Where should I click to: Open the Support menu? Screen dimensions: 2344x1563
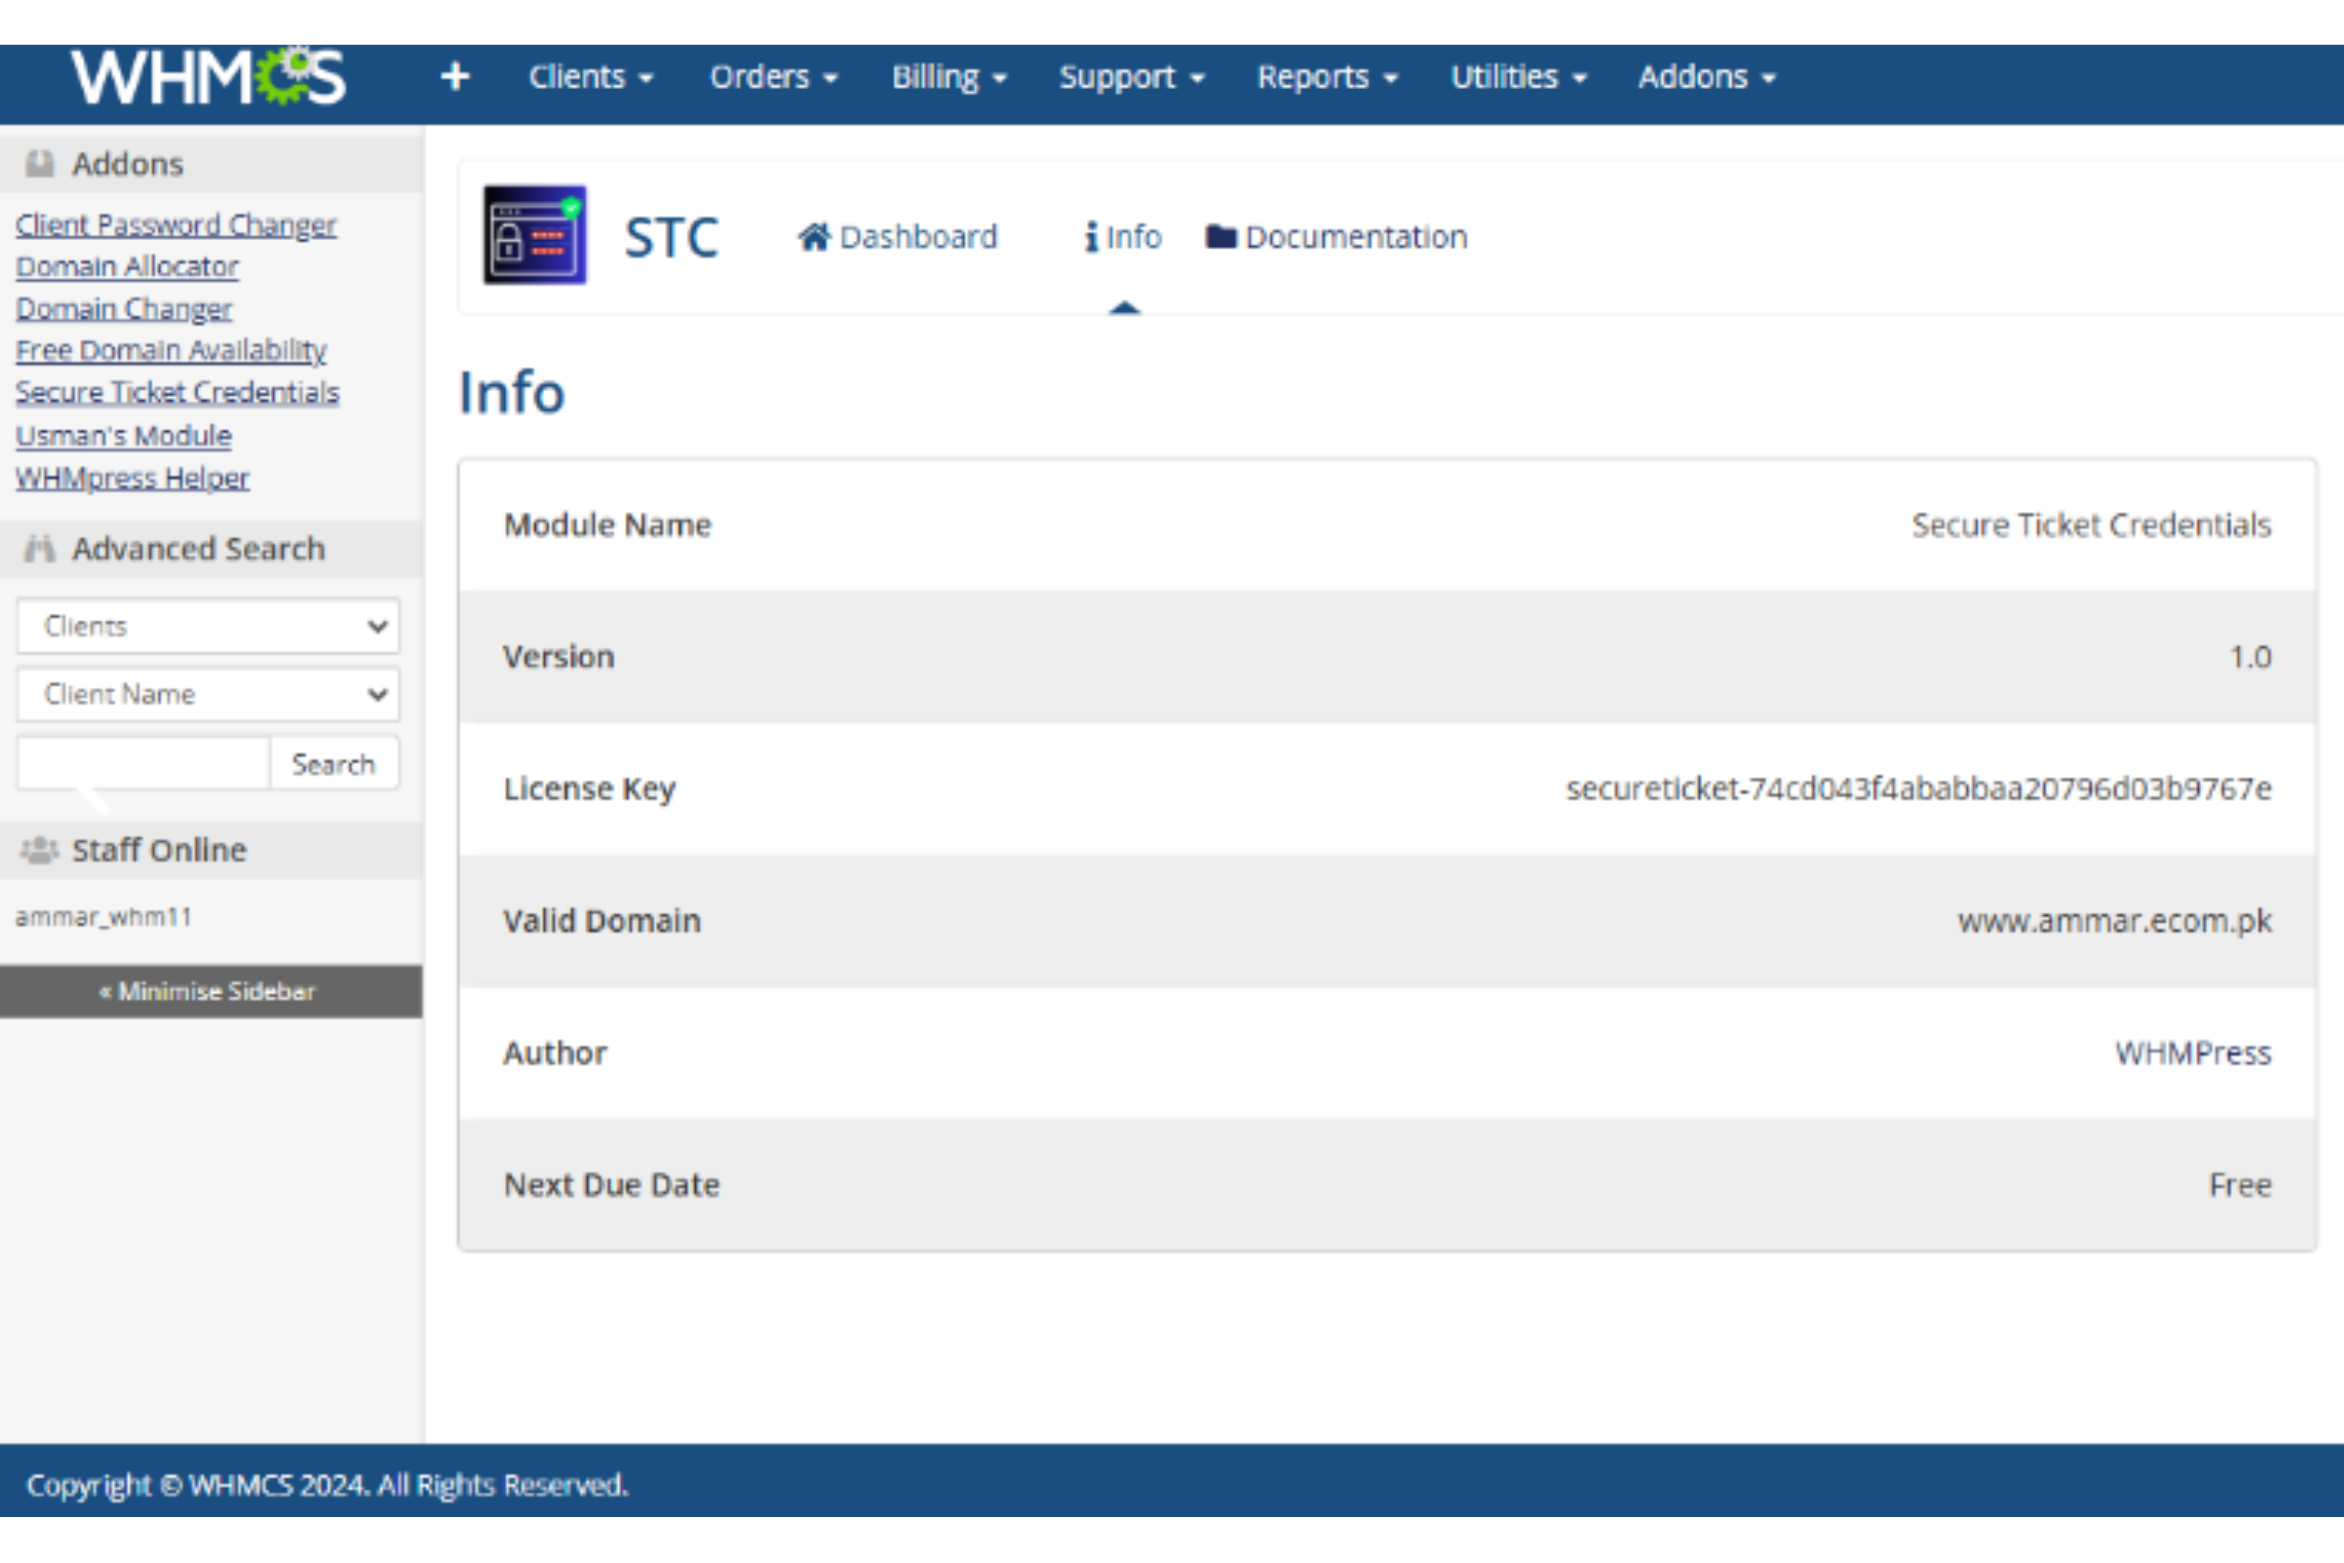tap(1130, 77)
